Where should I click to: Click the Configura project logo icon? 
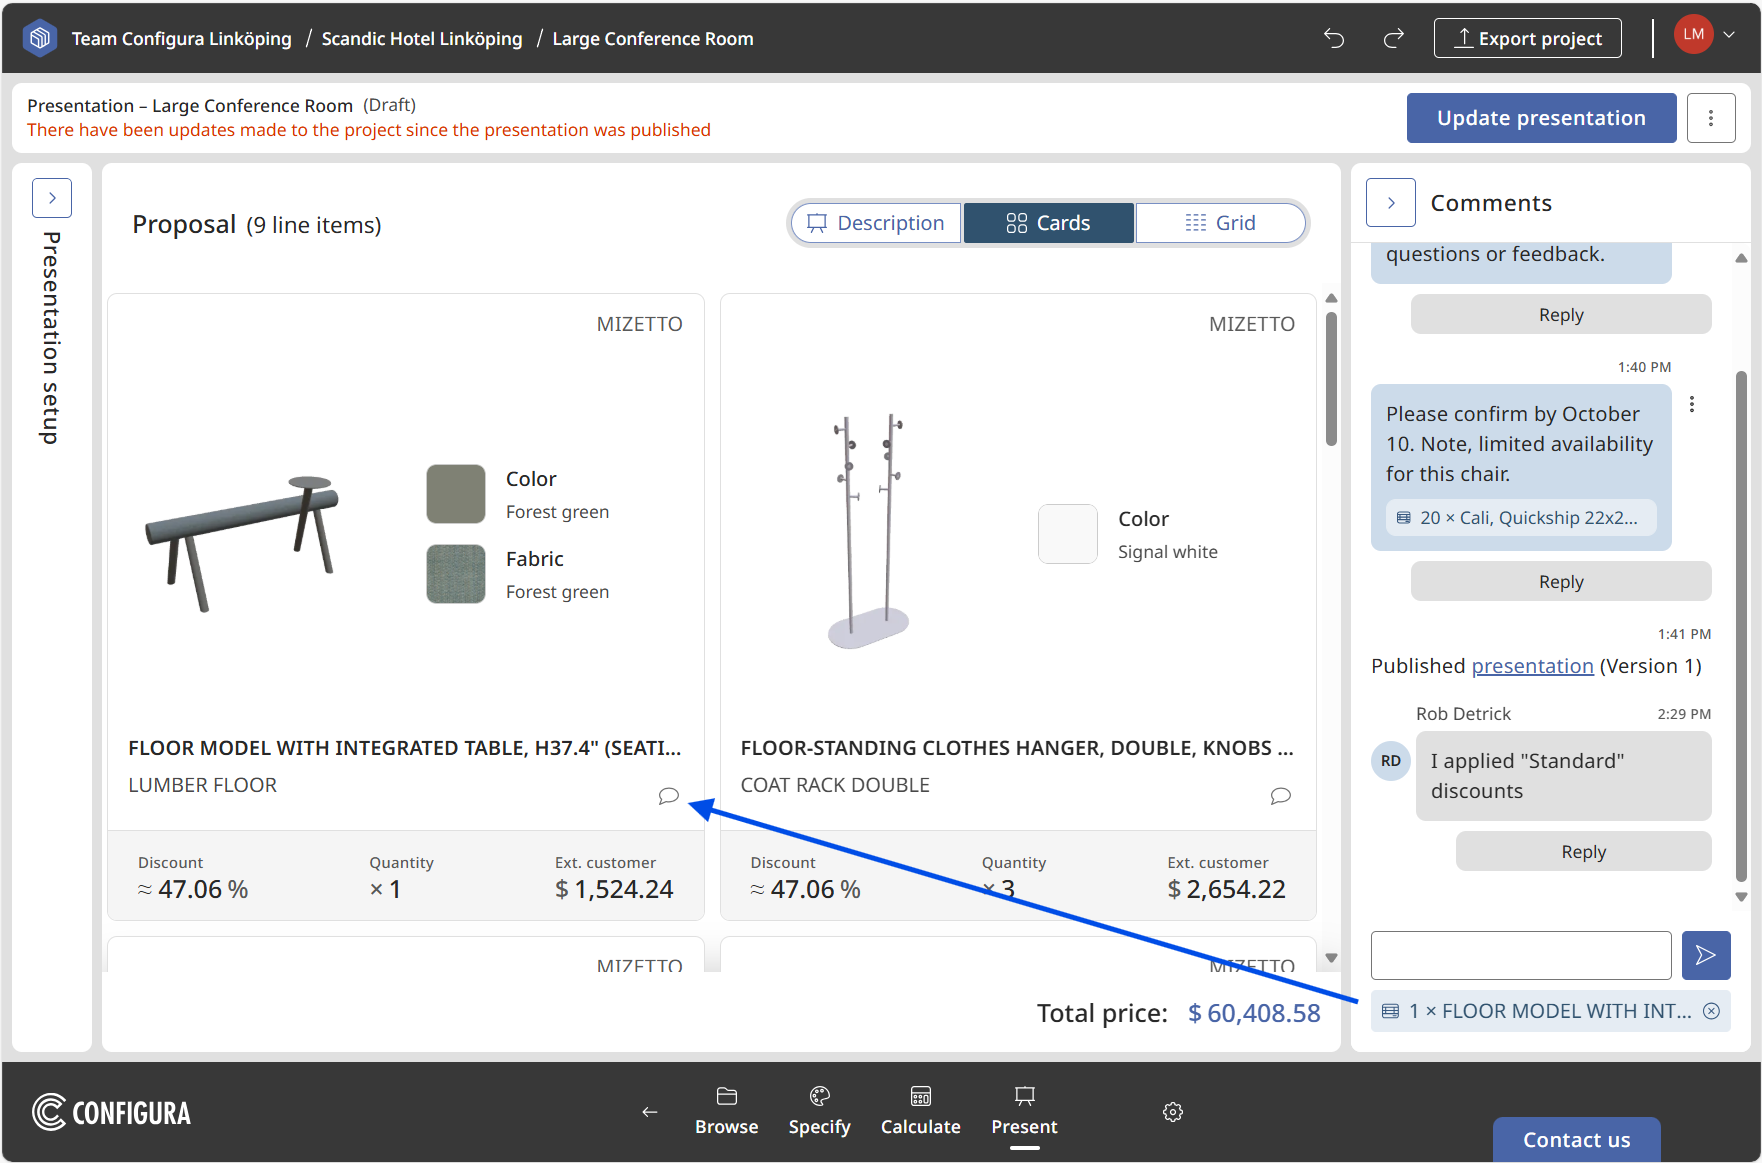[x=40, y=38]
